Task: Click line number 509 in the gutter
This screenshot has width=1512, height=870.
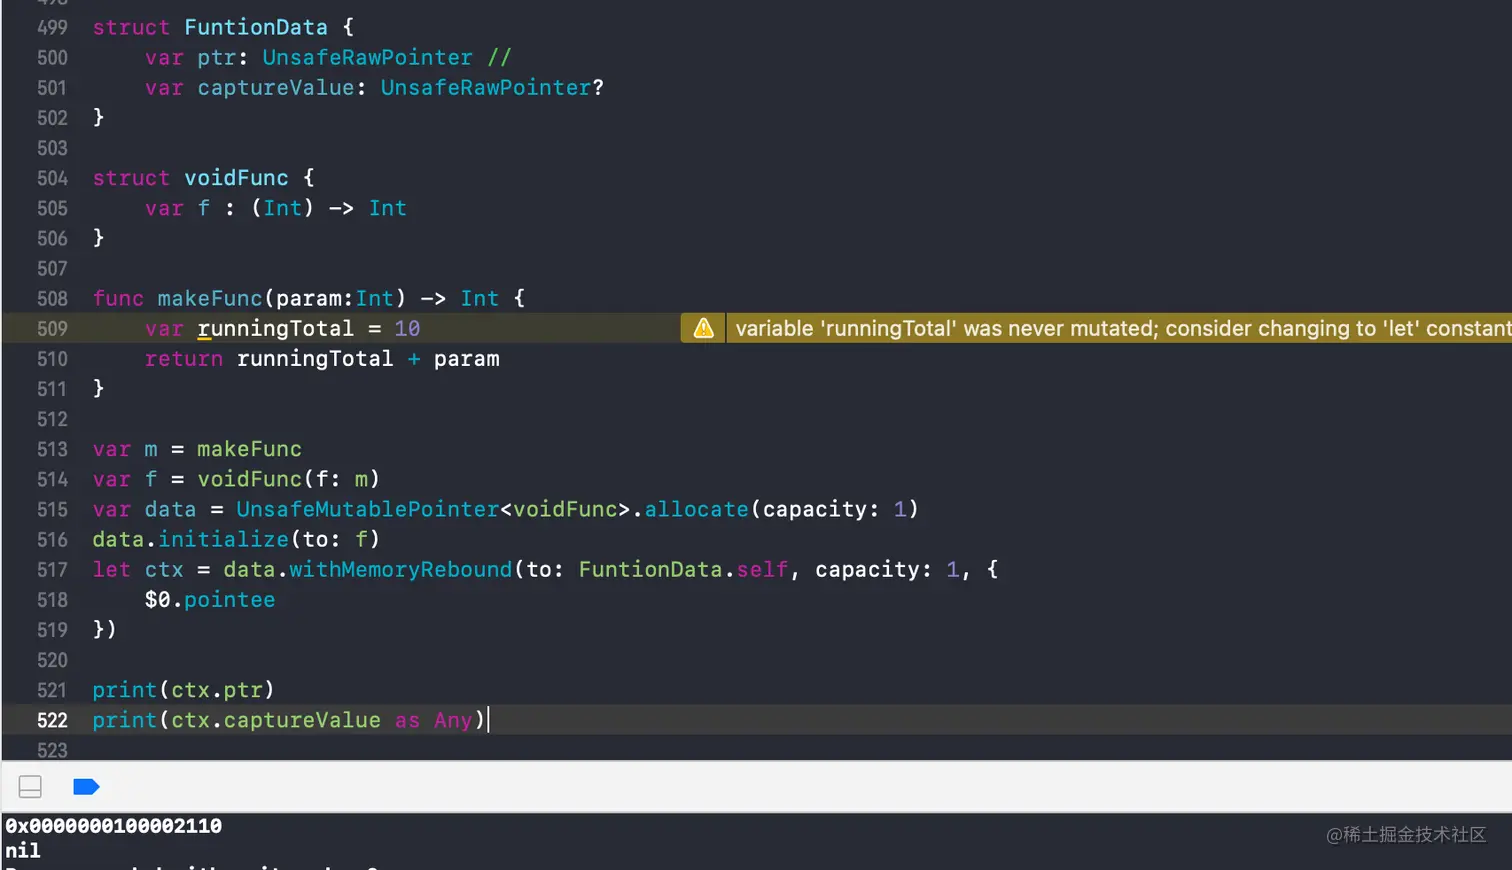Action: (x=52, y=329)
